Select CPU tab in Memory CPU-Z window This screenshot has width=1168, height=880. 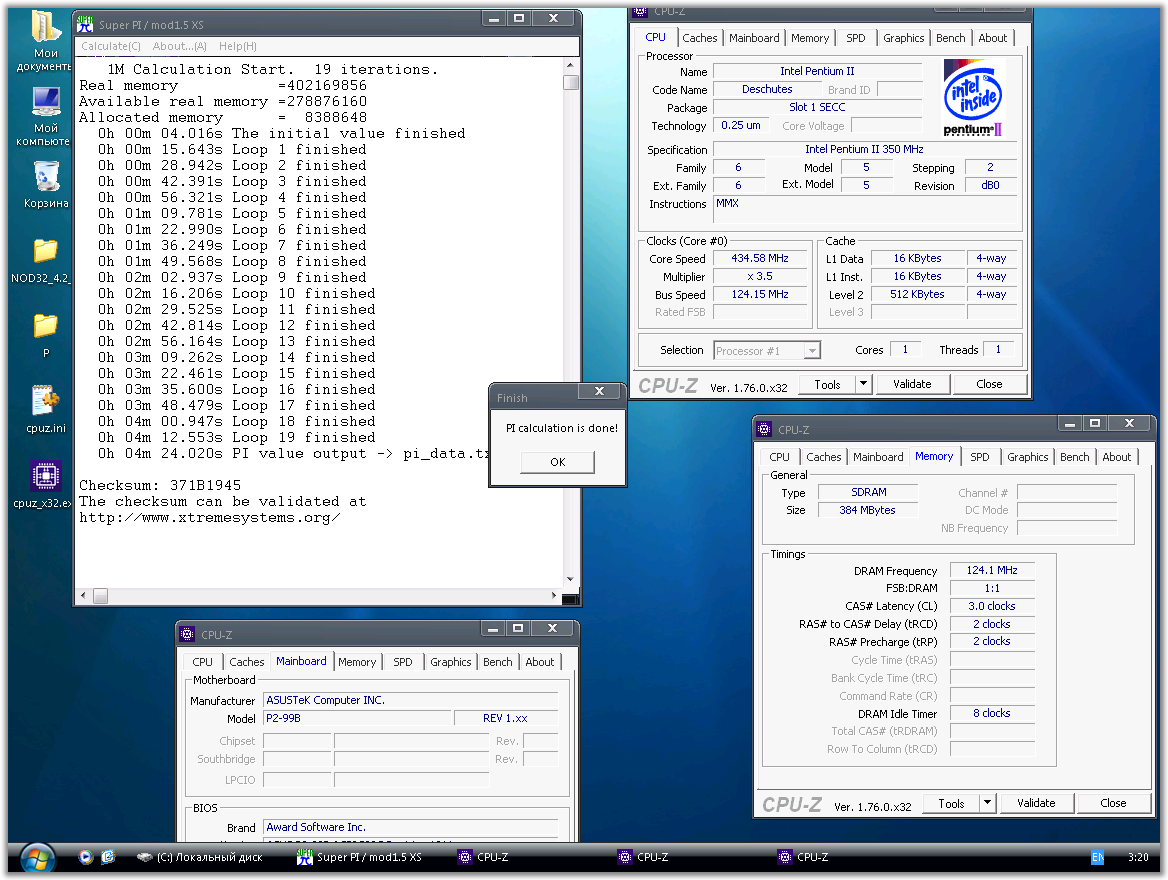pyautogui.click(x=779, y=457)
